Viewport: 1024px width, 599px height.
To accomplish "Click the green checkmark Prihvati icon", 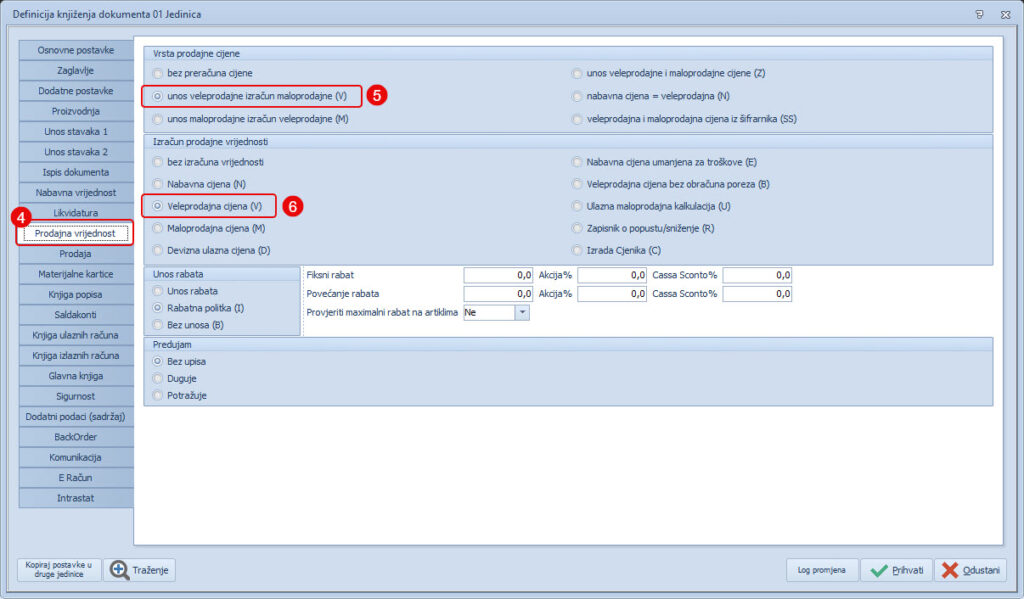I will point(879,570).
